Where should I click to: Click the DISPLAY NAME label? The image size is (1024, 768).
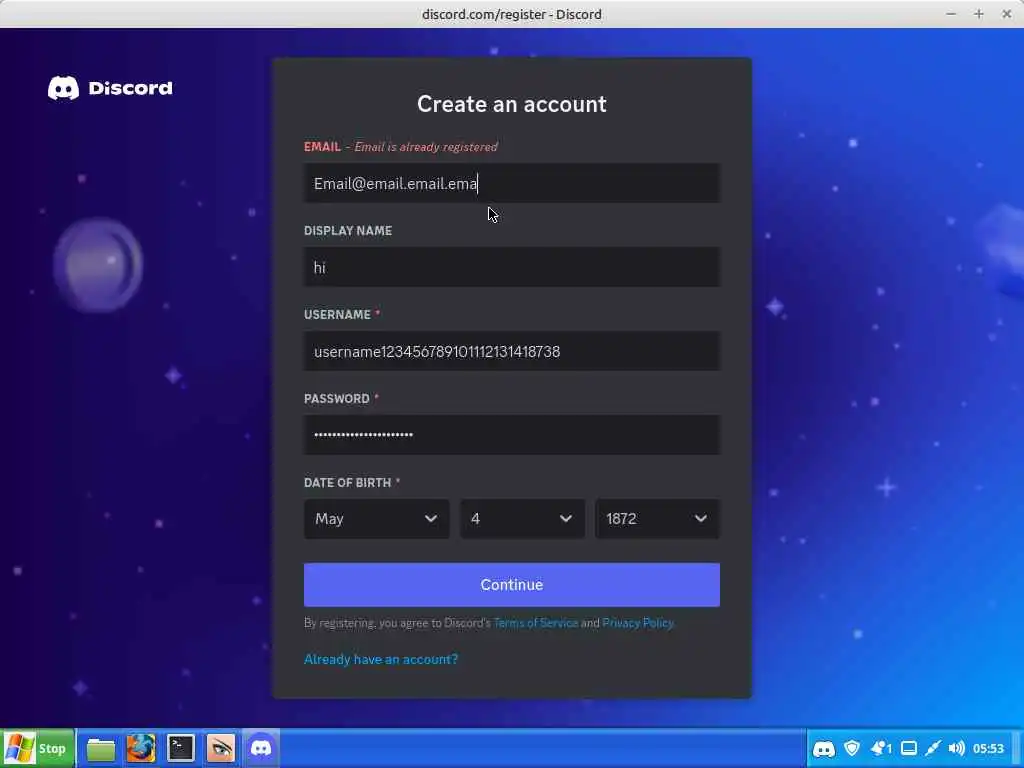pyautogui.click(x=348, y=231)
